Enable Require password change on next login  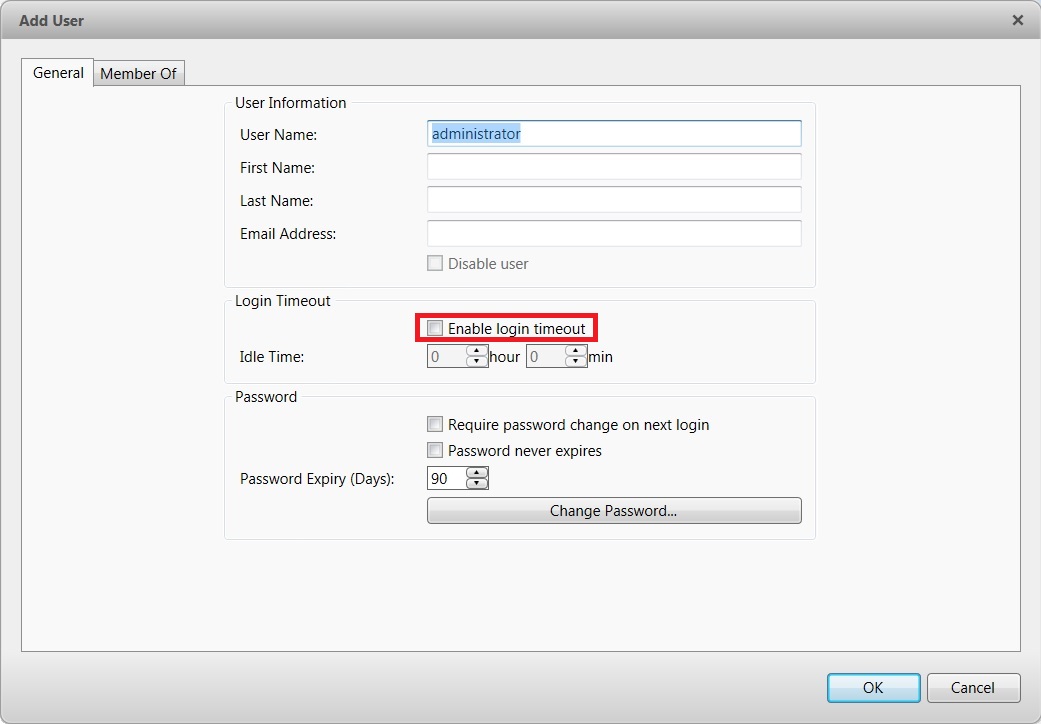click(435, 424)
